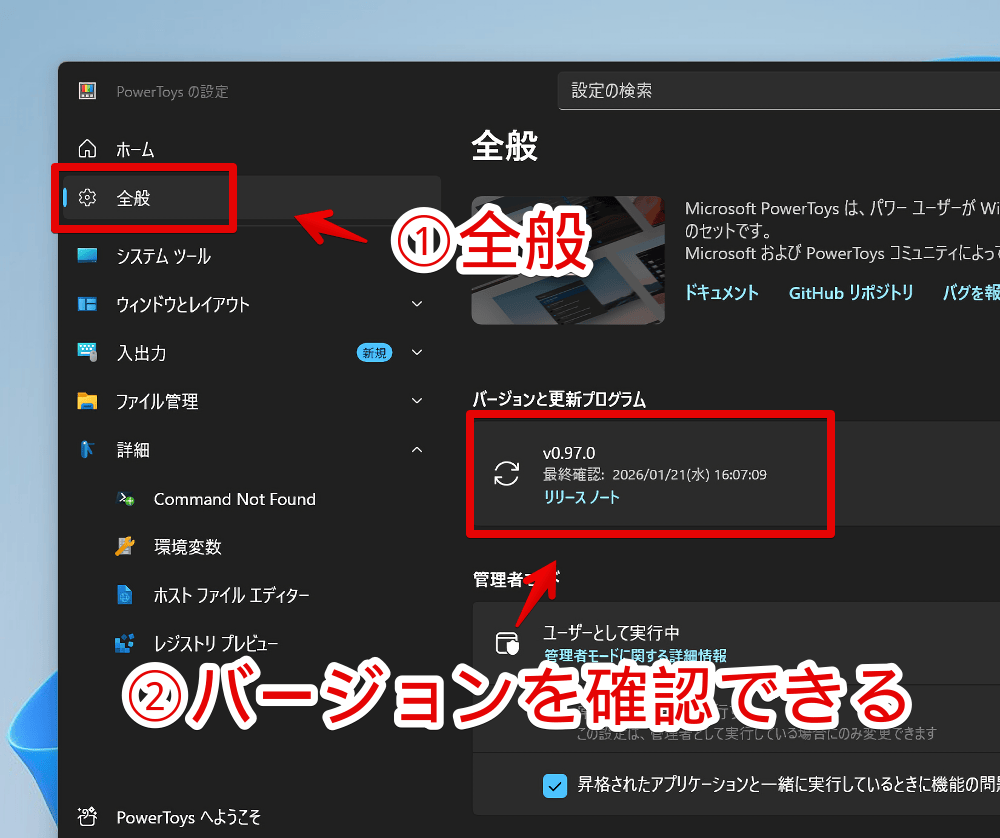This screenshot has height=838, width=1000.
Task: Open the GitHub リポジトリ link
Action: 851,293
